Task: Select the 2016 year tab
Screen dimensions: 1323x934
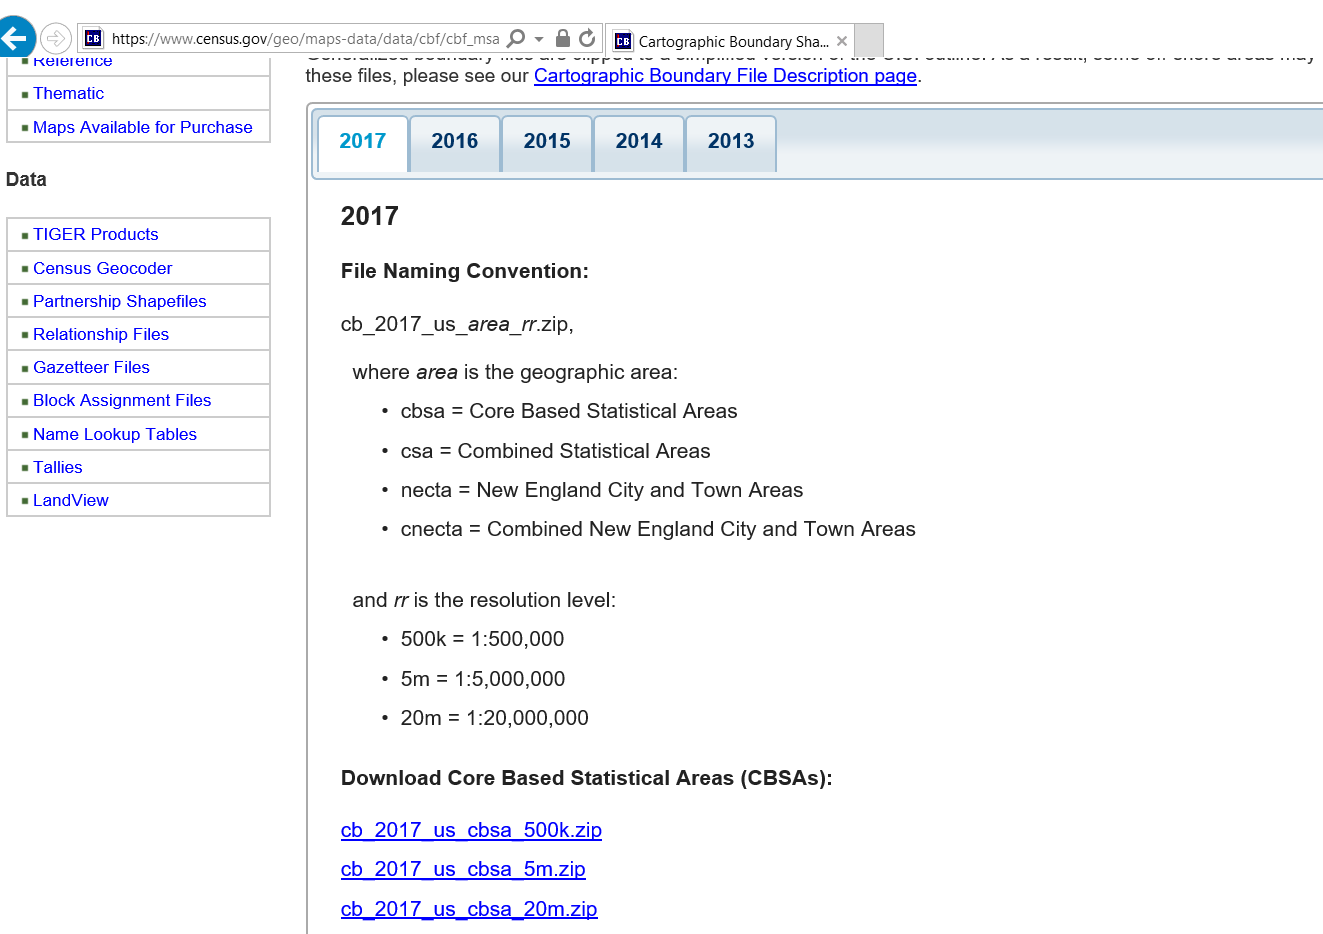Action: pyautogui.click(x=455, y=142)
